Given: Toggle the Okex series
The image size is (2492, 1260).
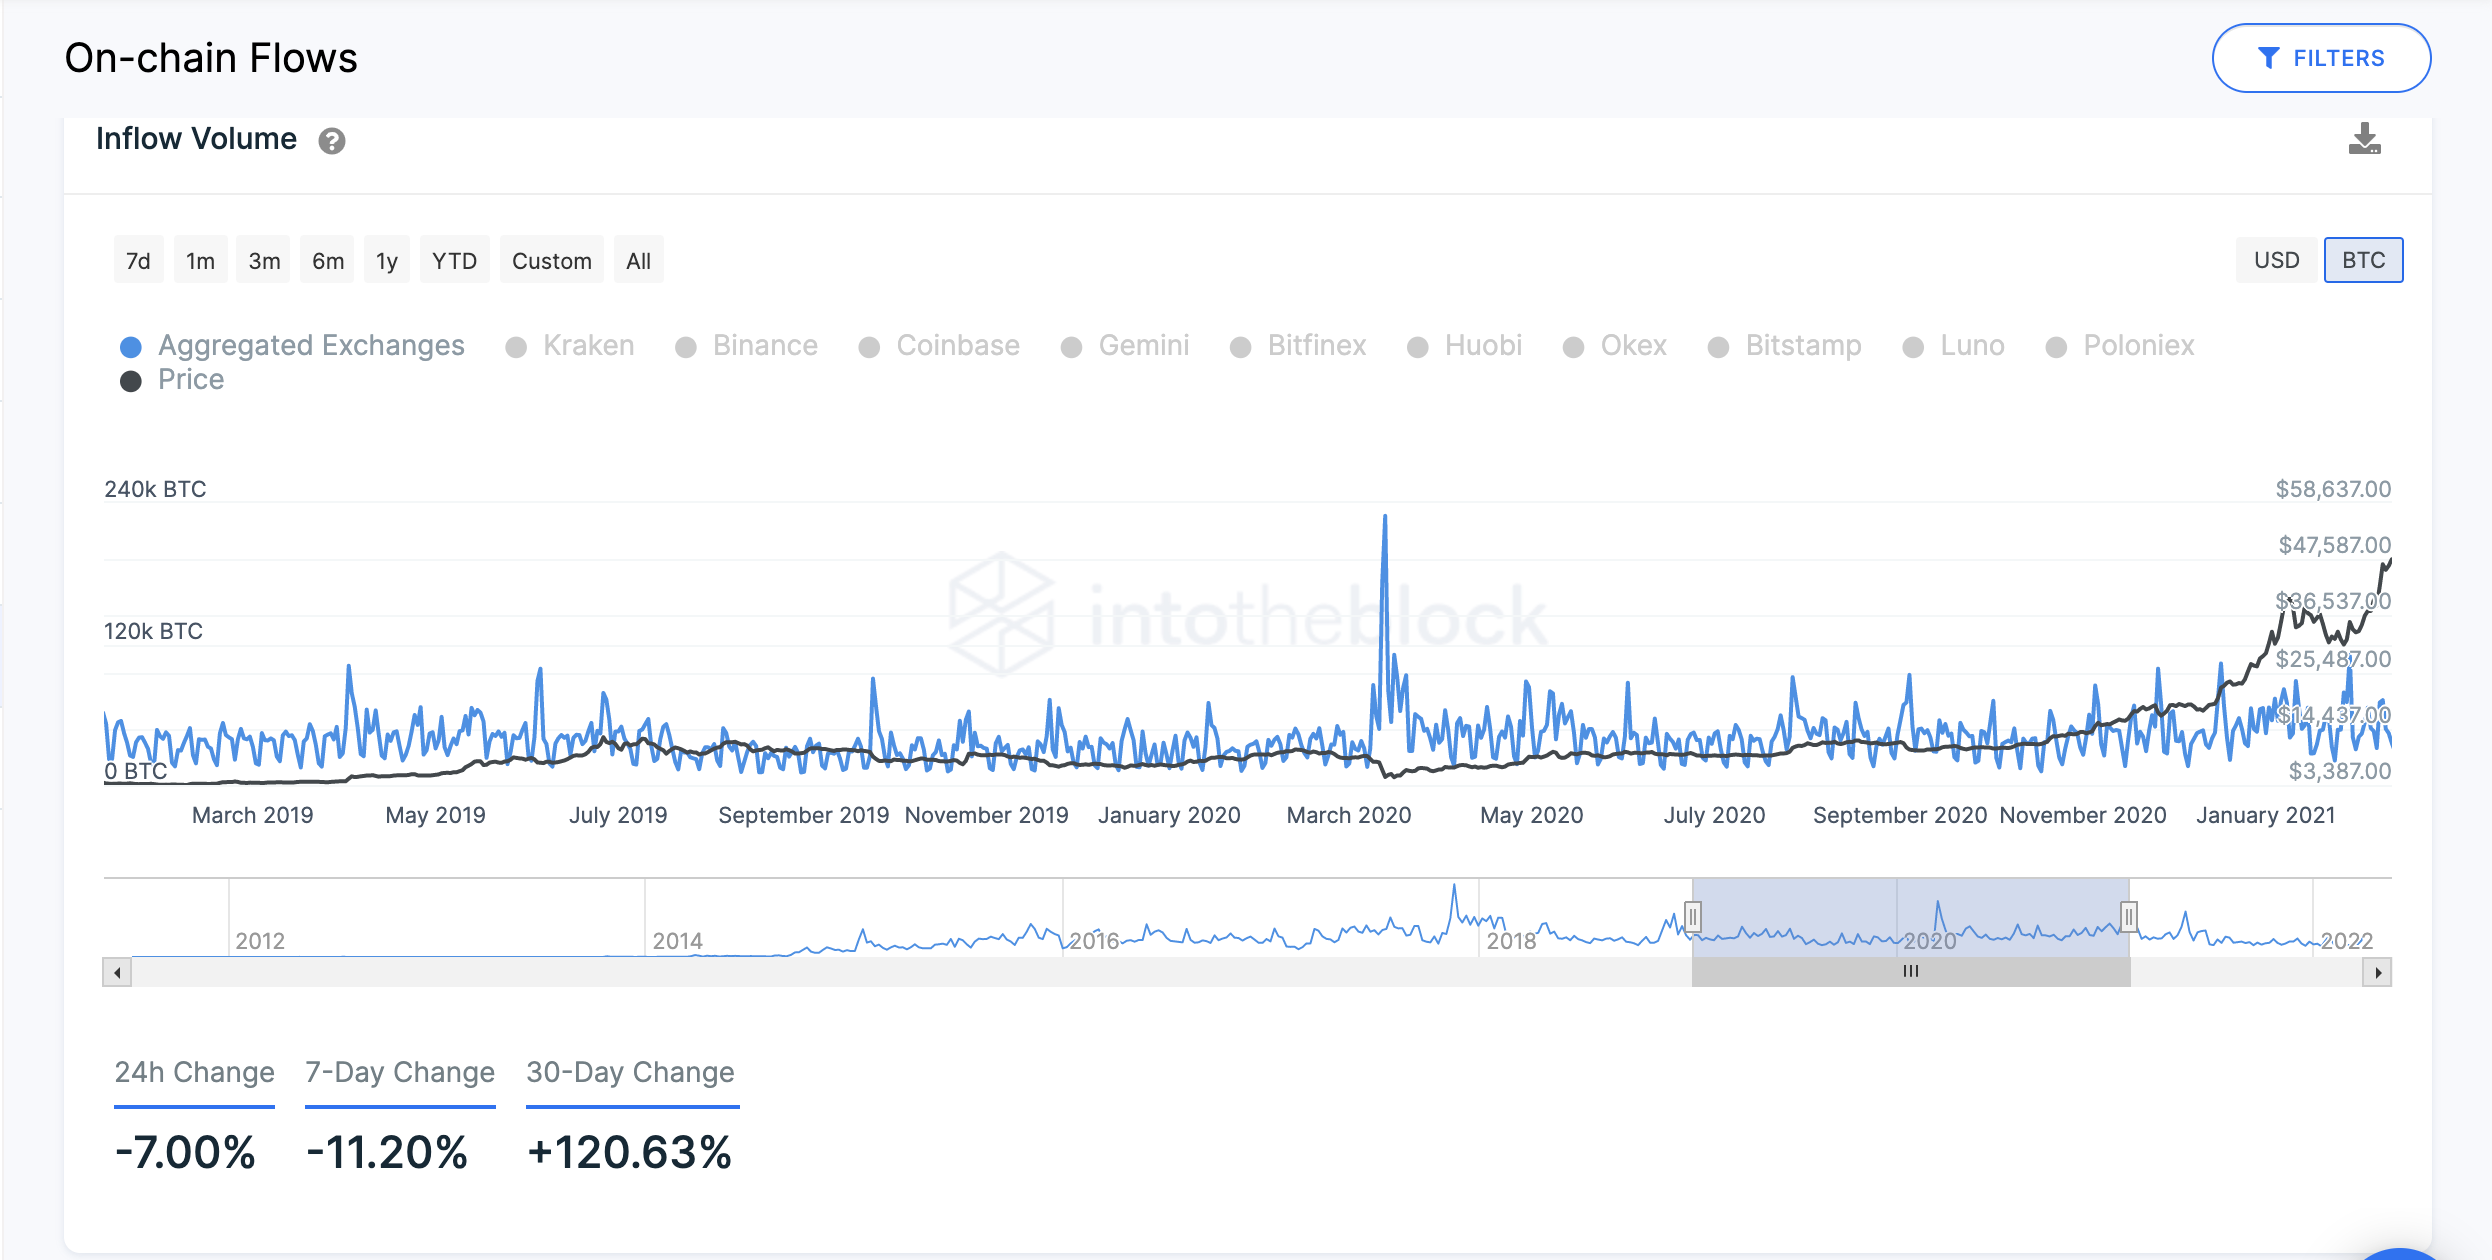Looking at the screenshot, I should coord(1615,346).
